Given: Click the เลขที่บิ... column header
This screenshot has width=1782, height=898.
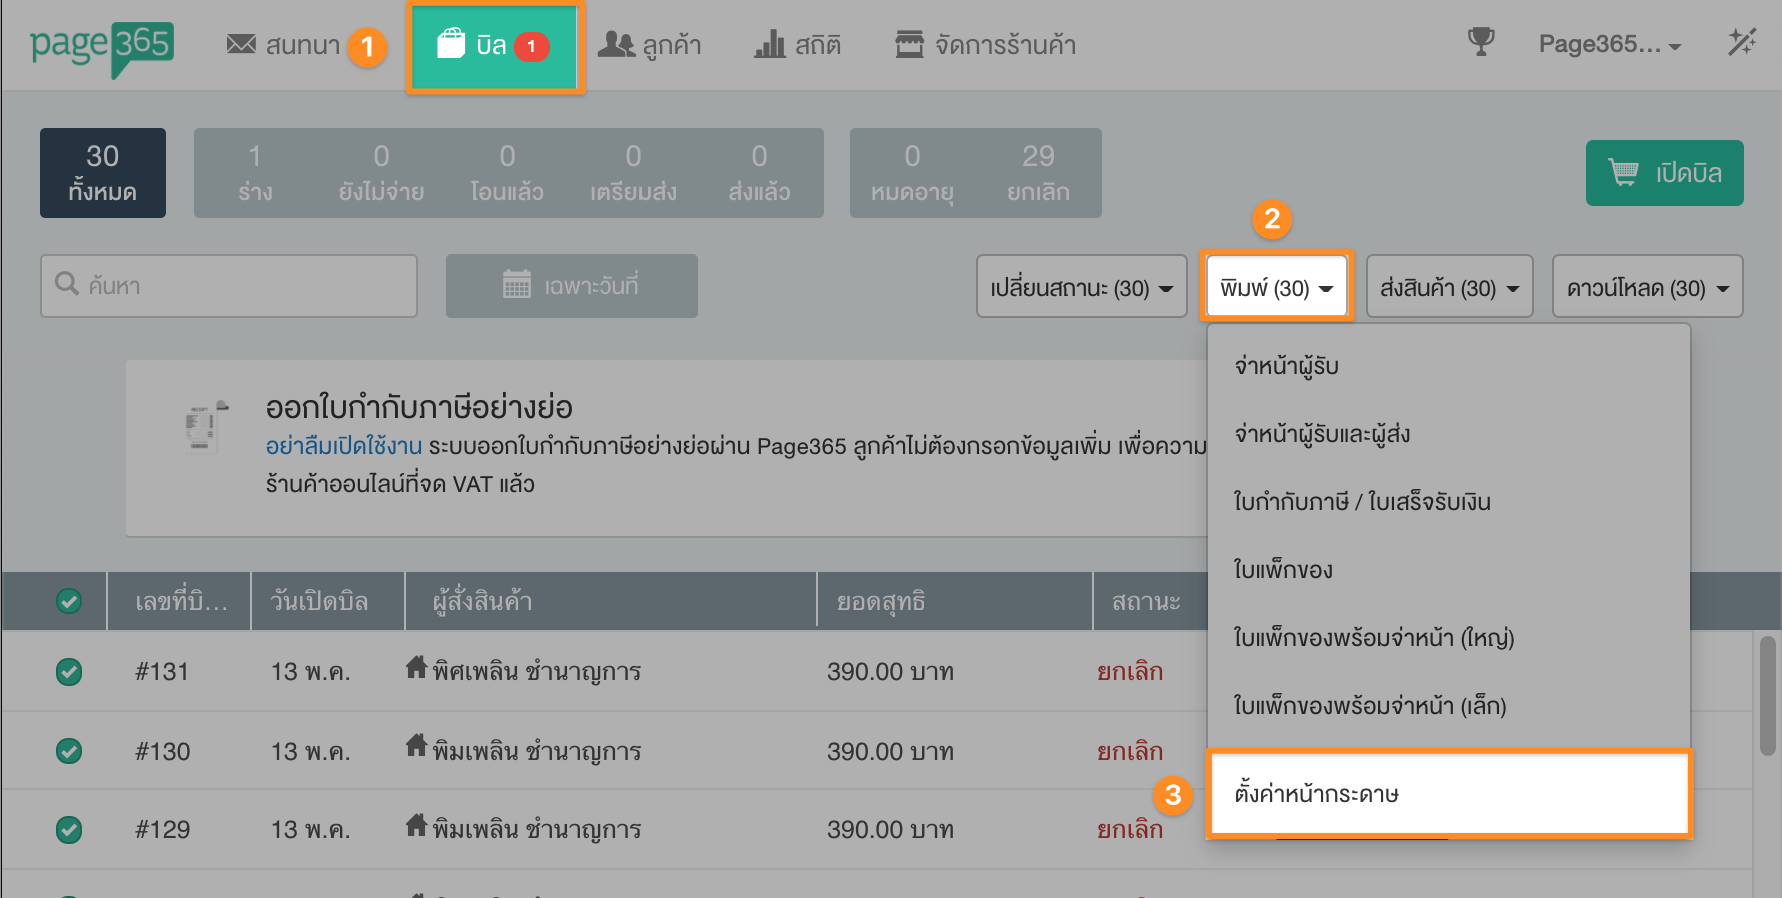Looking at the screenshot, I should click(x=181, y=601).
